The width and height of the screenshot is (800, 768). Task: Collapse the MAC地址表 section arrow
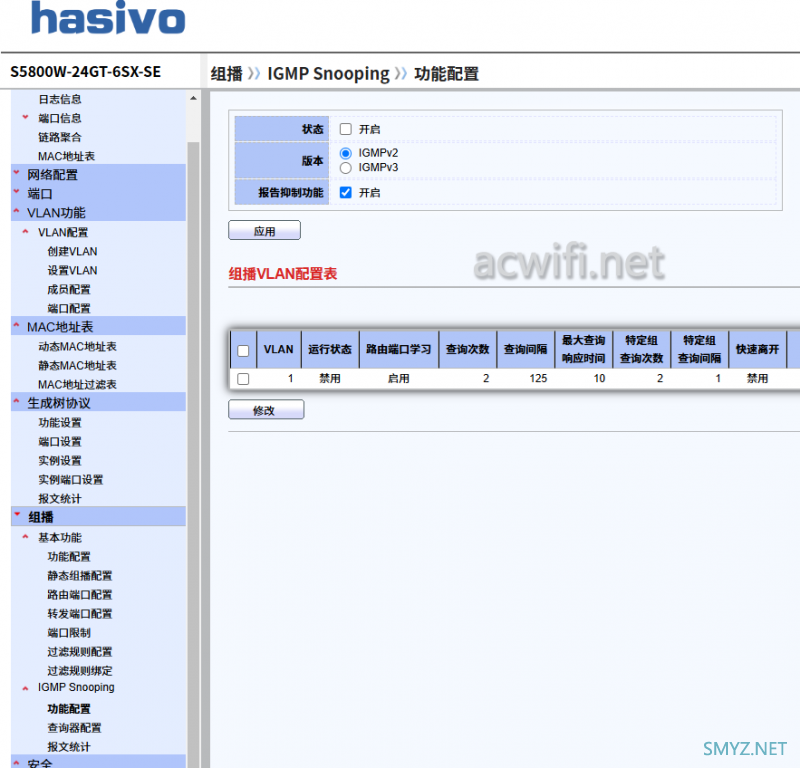pyautogui.click(x=16, y=325)
